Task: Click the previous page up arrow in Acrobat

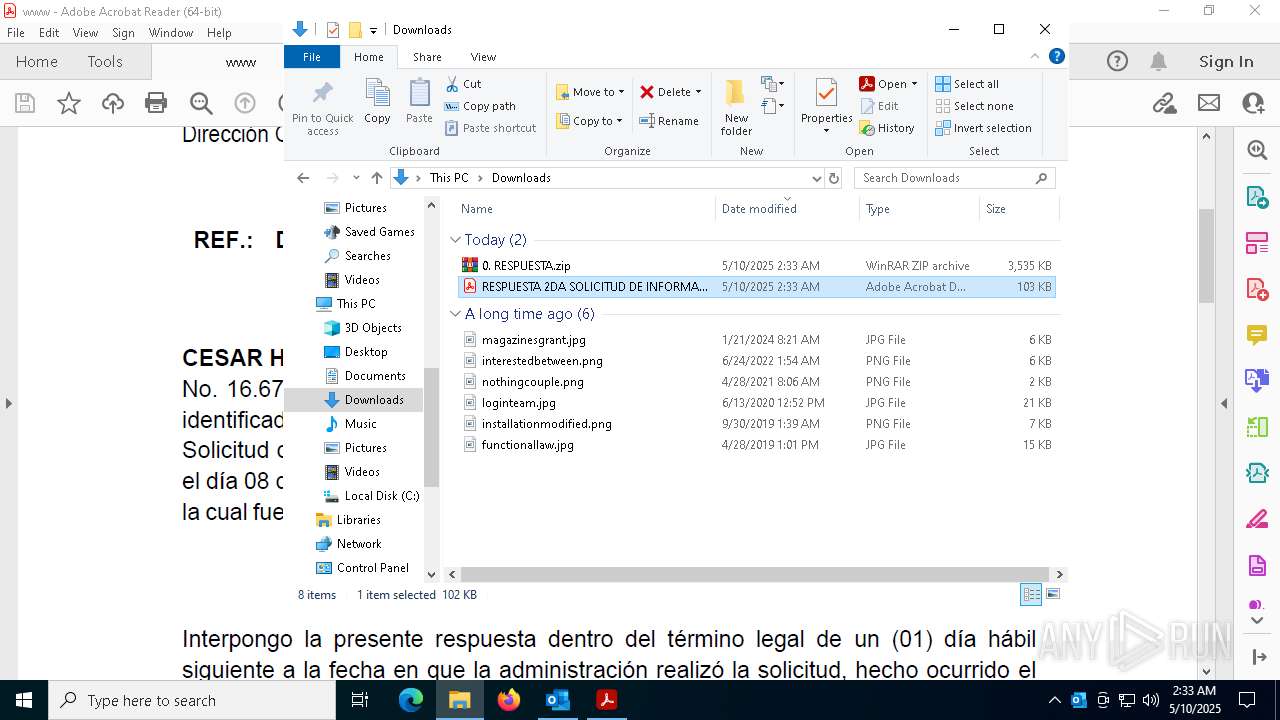Action: [245, 102]
